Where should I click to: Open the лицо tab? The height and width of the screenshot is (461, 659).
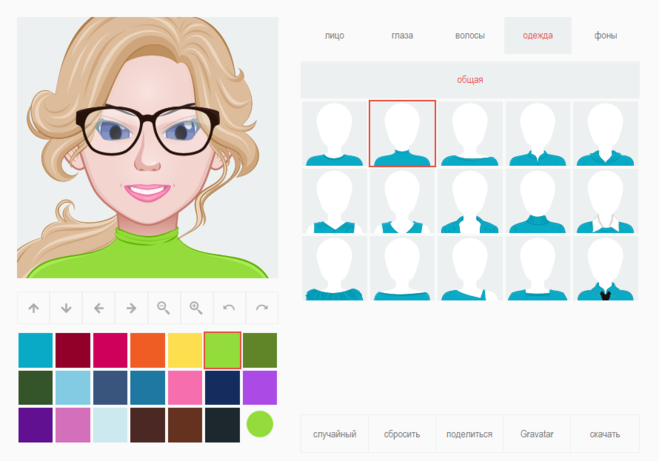pyautogui.click(x=334, y=36)
